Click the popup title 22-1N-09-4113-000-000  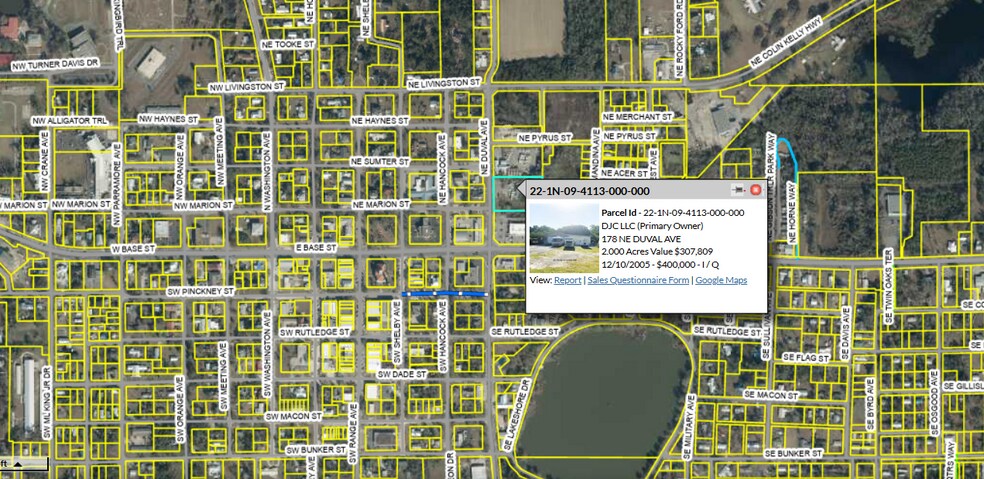pos(589,191)
